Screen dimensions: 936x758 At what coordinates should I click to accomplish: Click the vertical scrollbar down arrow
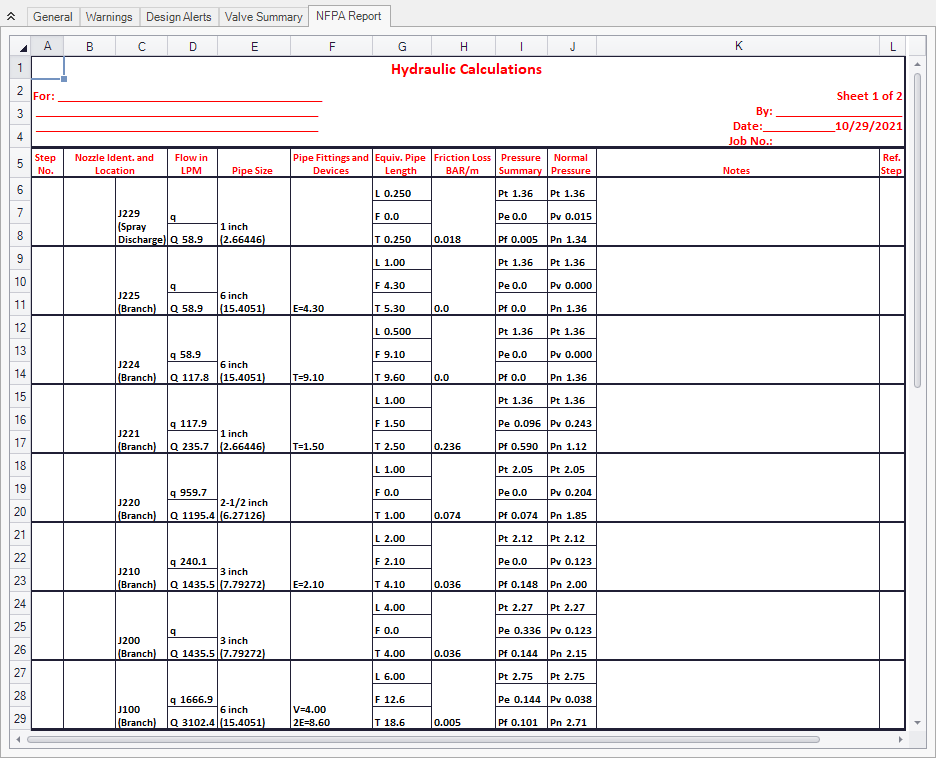tap(918, 722)
